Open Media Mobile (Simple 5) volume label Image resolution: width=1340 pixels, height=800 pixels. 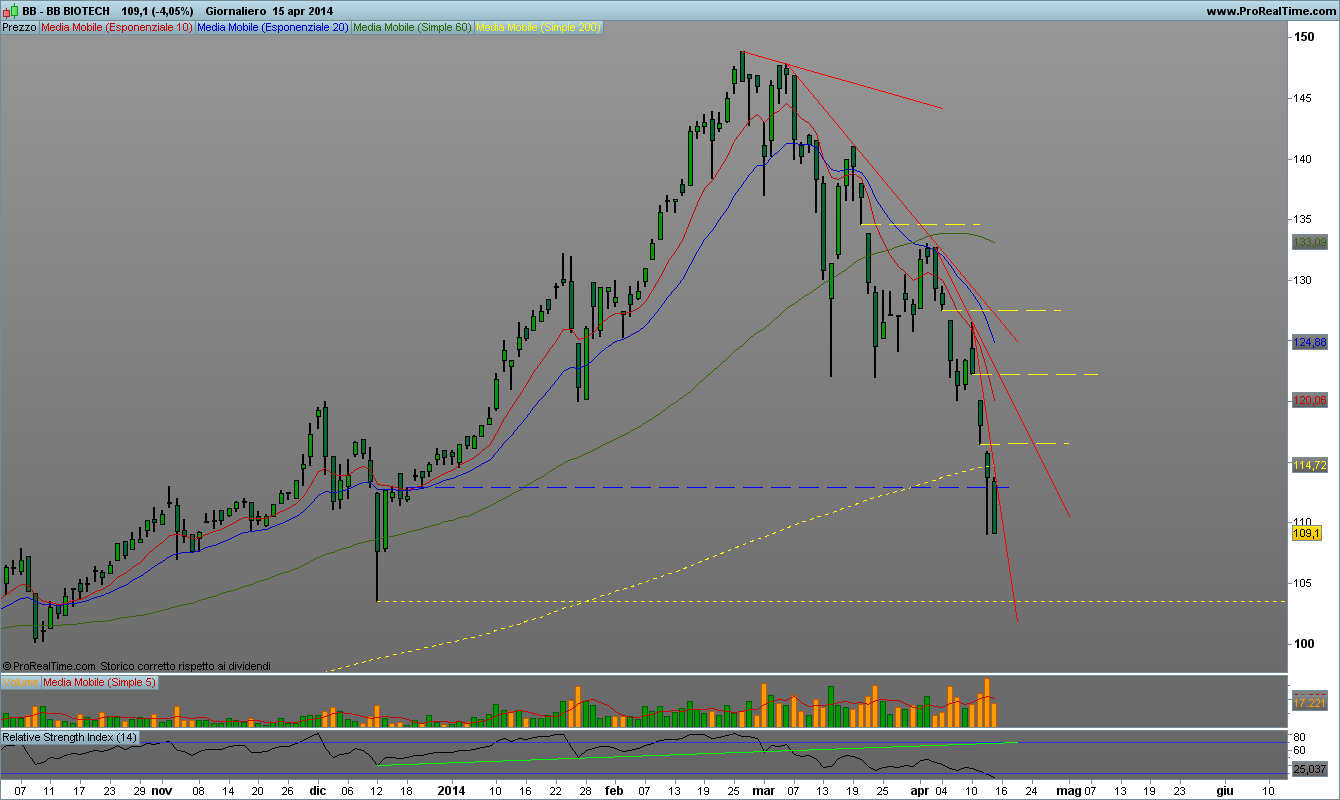tap(99, 682)
